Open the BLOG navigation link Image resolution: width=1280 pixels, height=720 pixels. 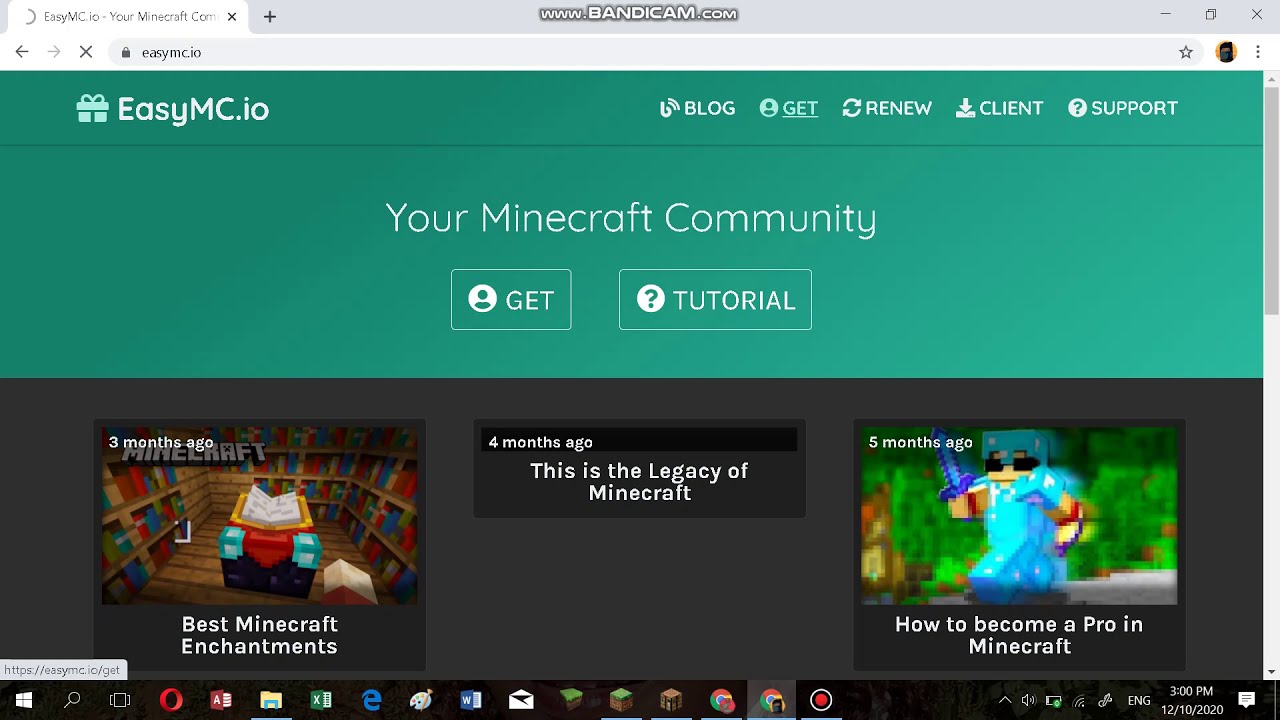coord(697,108)
